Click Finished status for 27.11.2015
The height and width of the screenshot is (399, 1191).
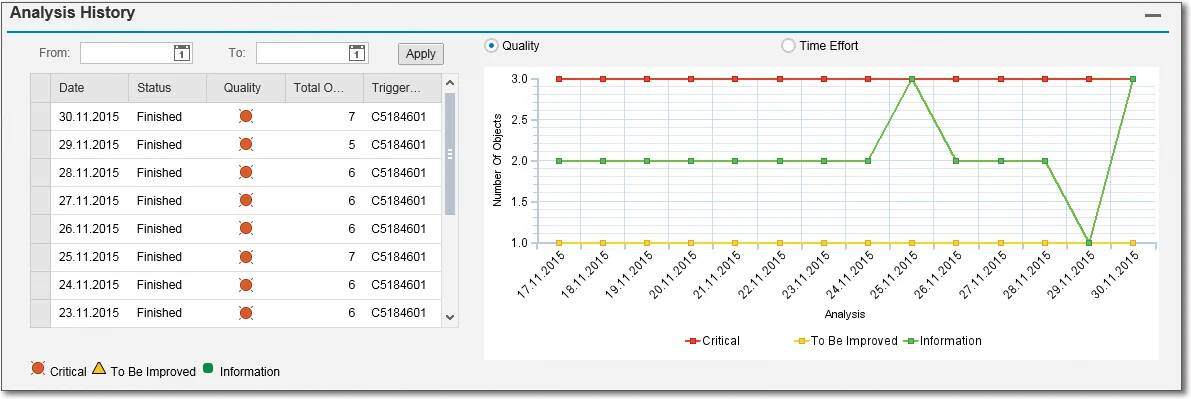click(160, 201)
